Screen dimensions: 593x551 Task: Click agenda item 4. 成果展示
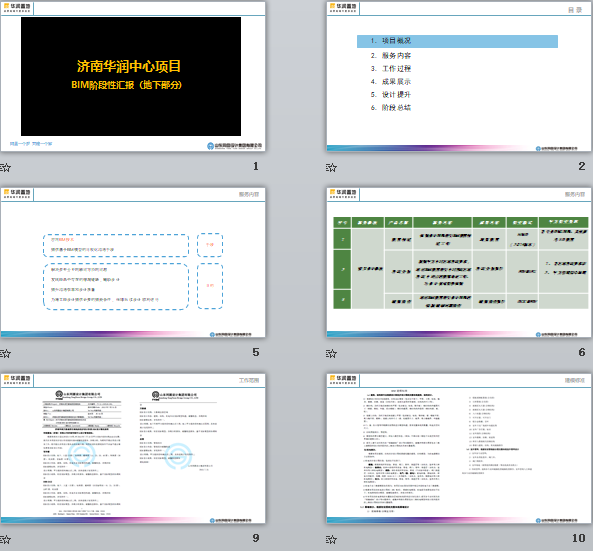click(x=391, y=82)
